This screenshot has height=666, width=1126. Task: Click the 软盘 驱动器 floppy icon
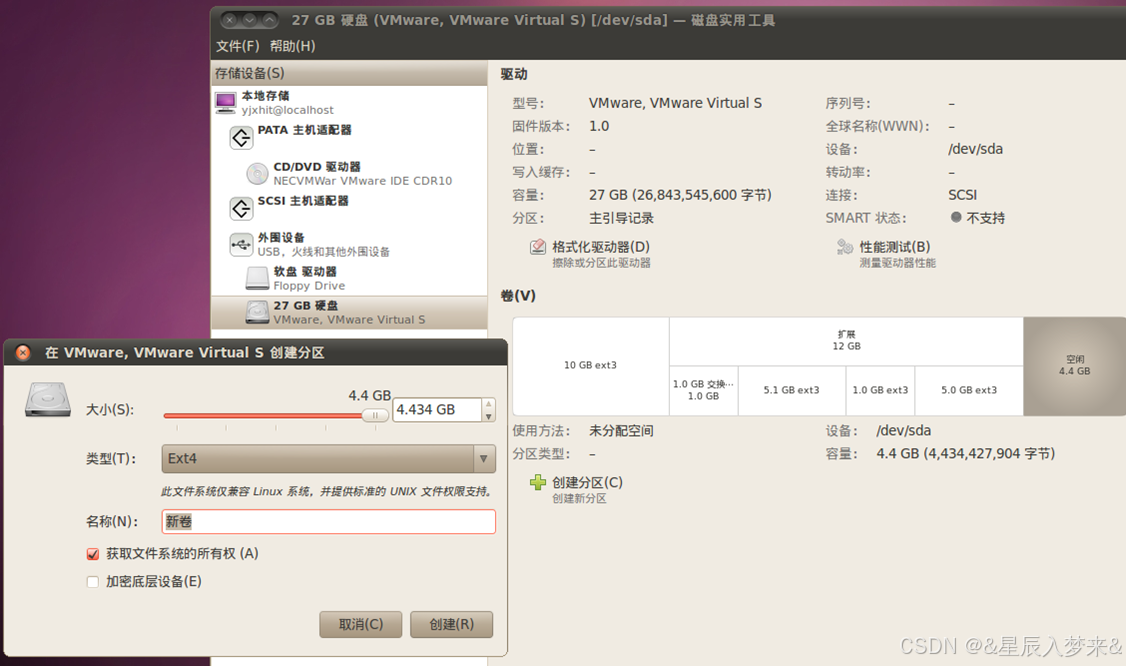pyautogui.click(x=257, y=278)
